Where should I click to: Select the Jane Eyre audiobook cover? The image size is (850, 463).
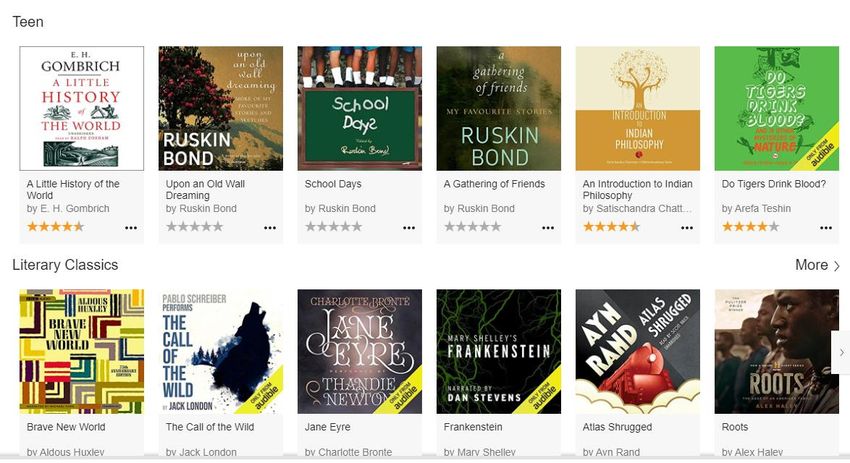point(359,351)
